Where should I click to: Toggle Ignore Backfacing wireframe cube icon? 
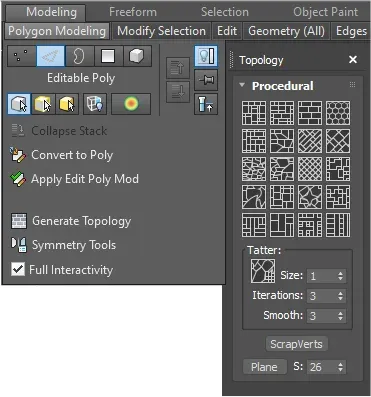95,104
